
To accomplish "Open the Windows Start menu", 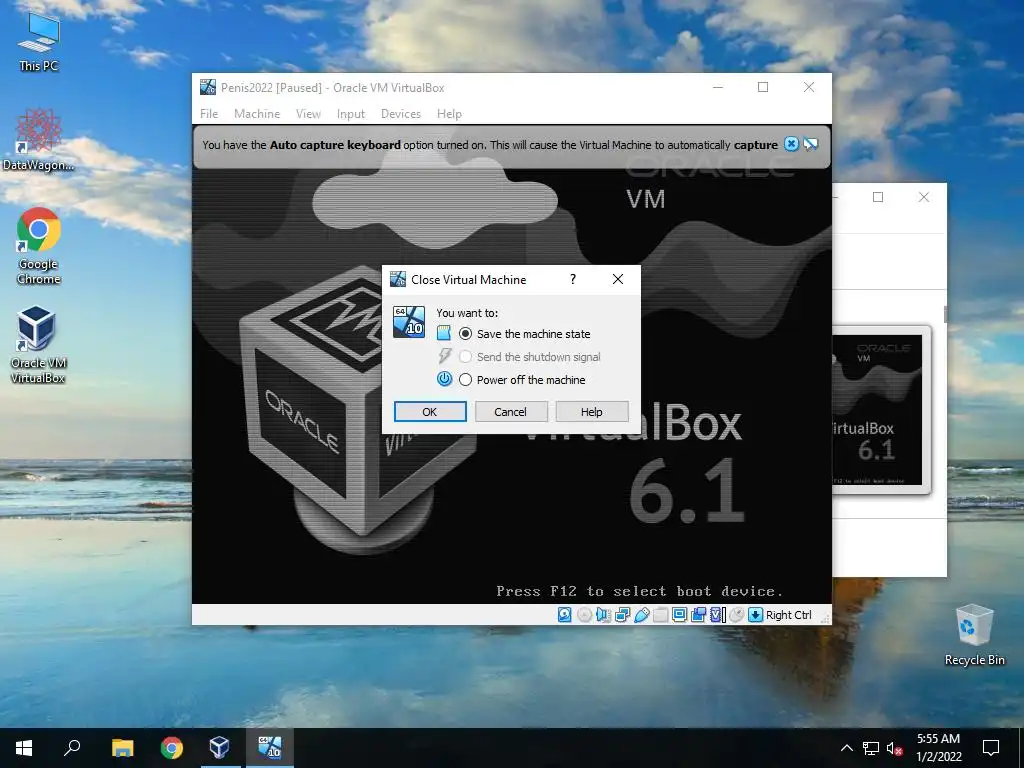I will pyautogui.click(x=24, y=748).
